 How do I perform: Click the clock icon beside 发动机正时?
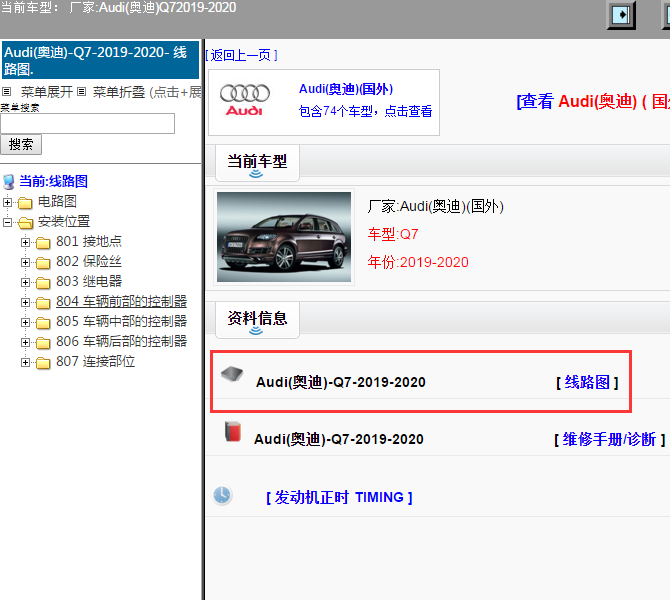pos(222,495)
